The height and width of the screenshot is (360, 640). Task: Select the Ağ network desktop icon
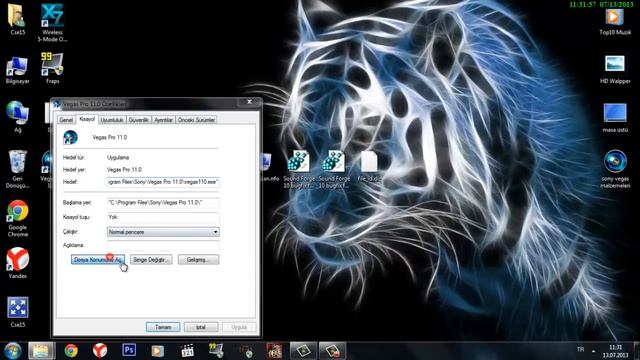(x=17, y=117)
